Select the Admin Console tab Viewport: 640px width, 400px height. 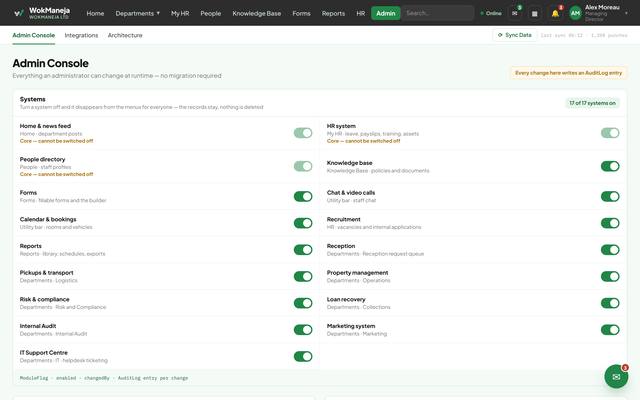coord(33,35)
